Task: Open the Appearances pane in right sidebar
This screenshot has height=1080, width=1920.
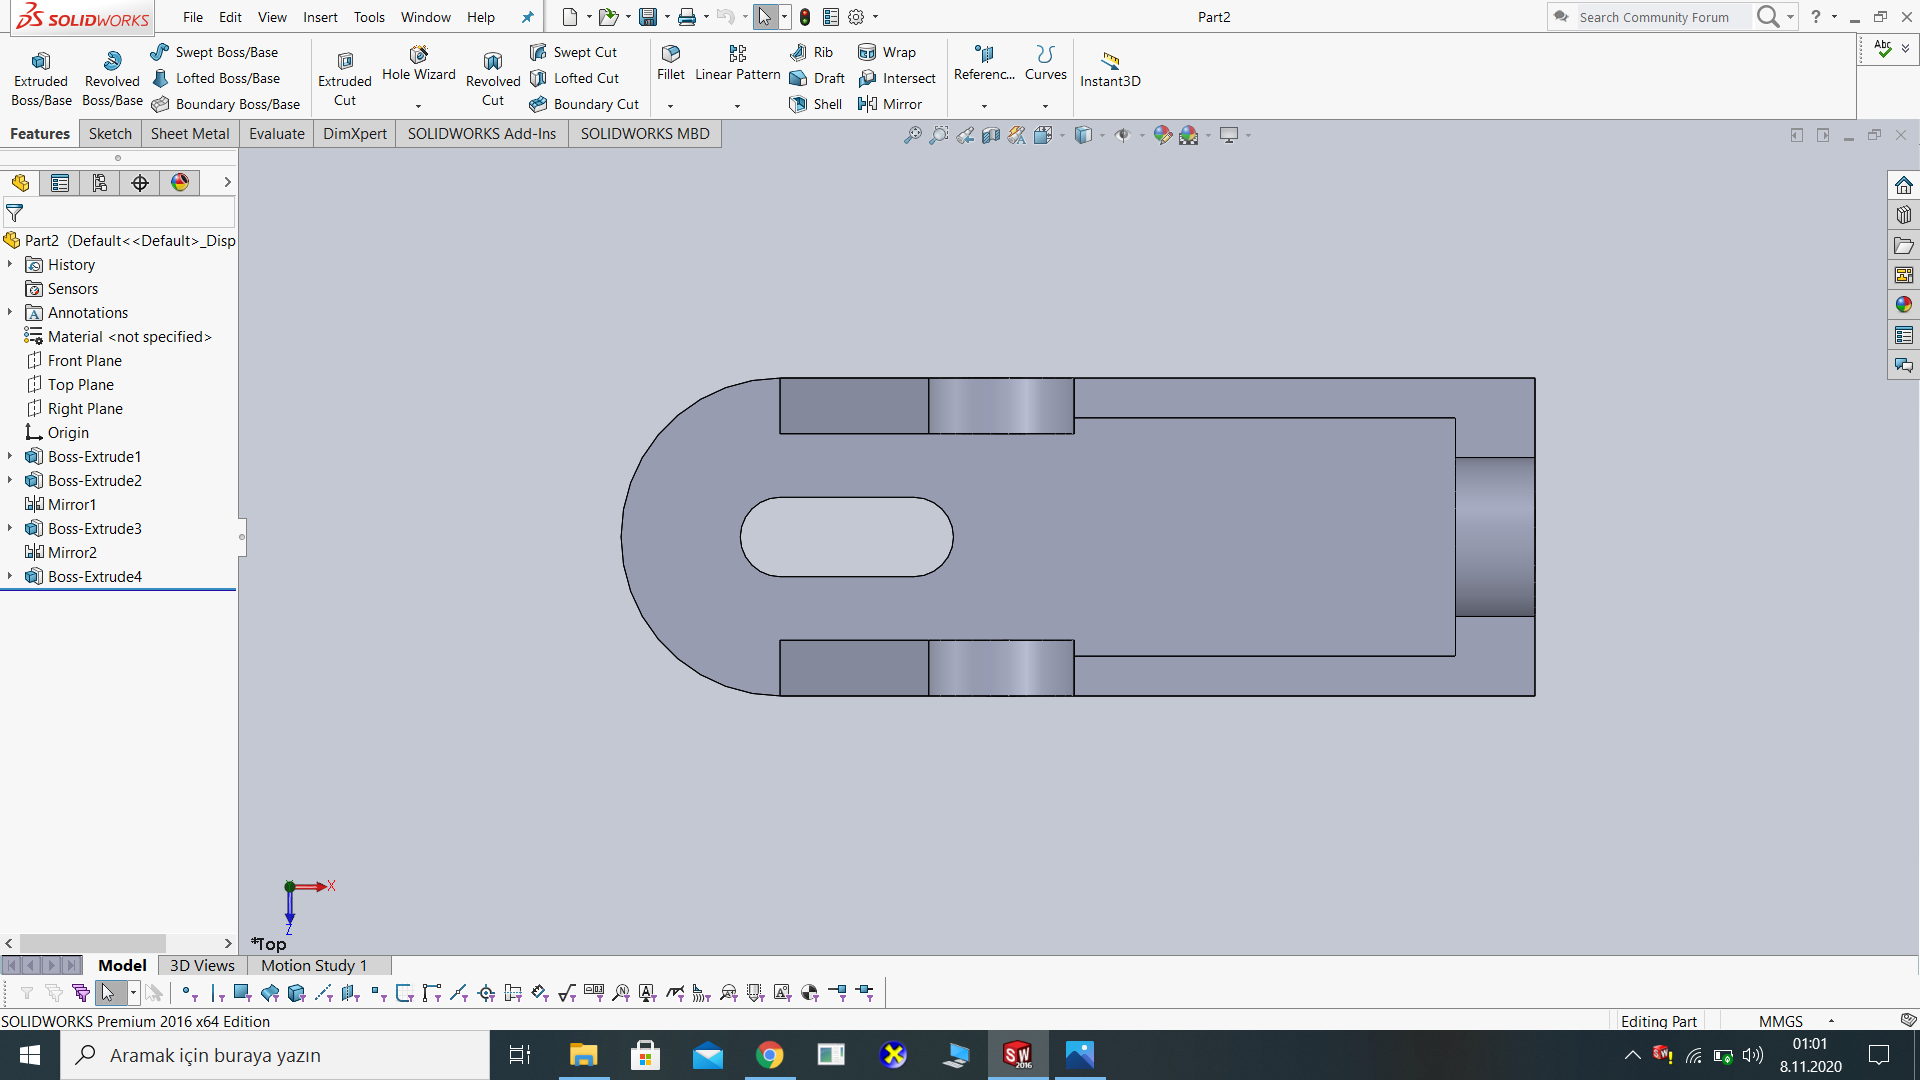Action: [1903, 305]
